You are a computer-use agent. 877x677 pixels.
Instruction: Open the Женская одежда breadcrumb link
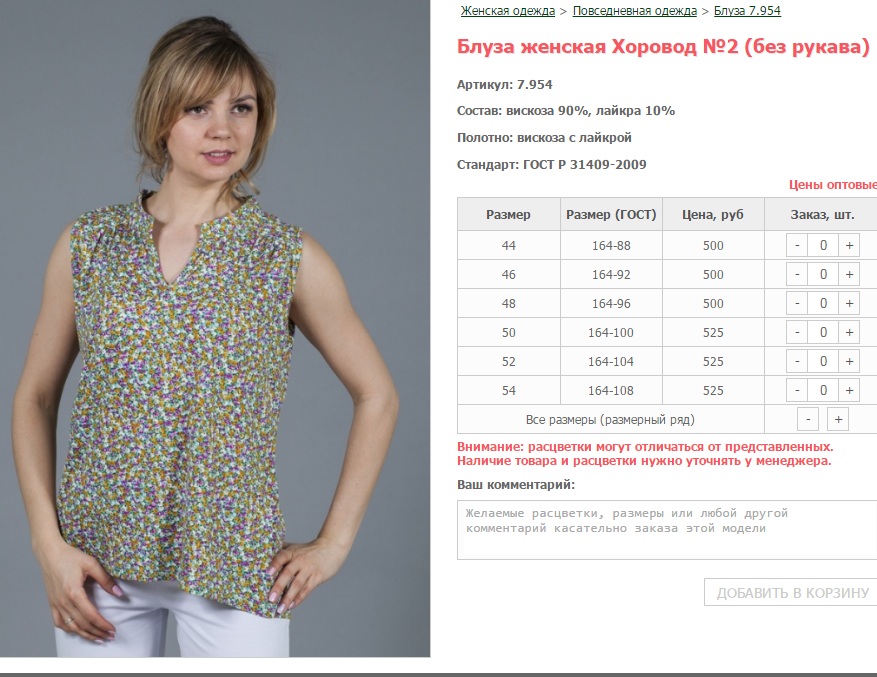click(x=508, y=11)
